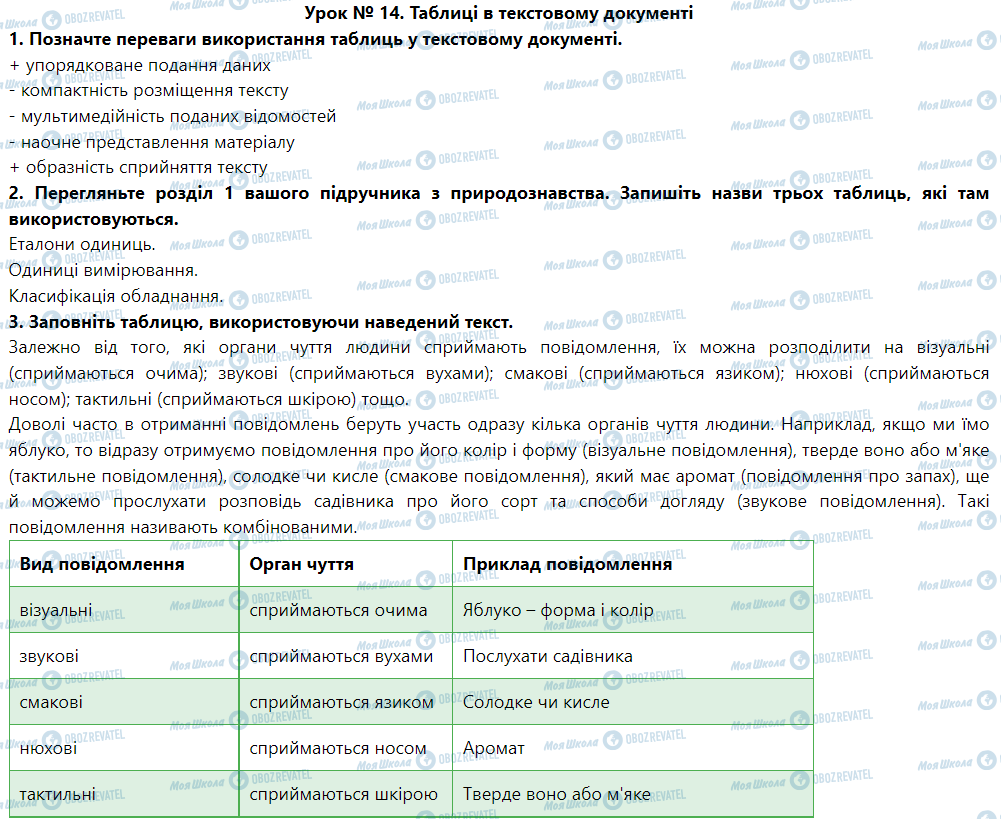This screenshot has width=1001, height=819.
Task: Click the 'Вид повідомлення' column header
Action: (102, 564)
